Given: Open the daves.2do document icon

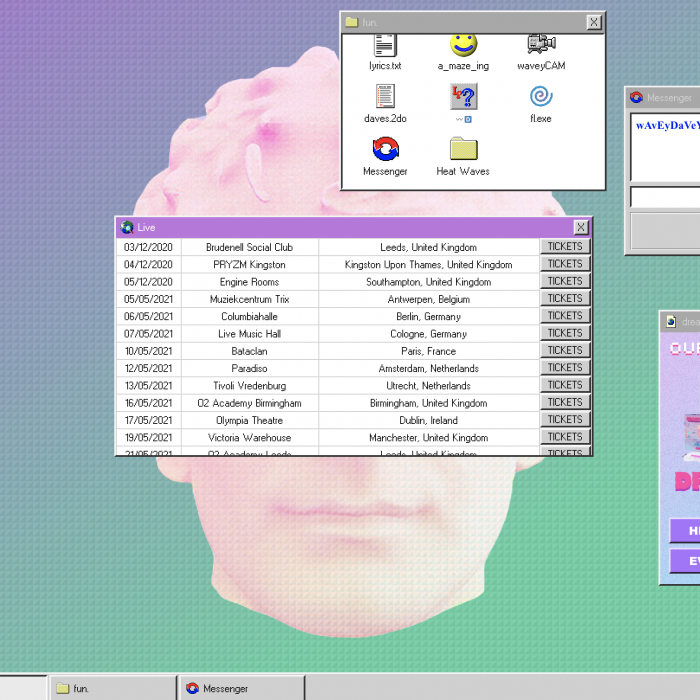Looking at the screenshot, I should coord(385,97).
